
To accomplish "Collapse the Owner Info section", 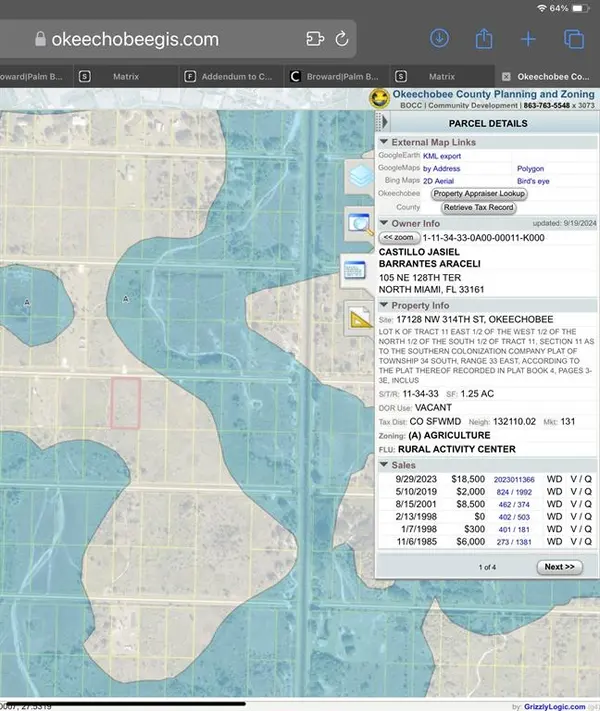I will [x=384, y=223].
